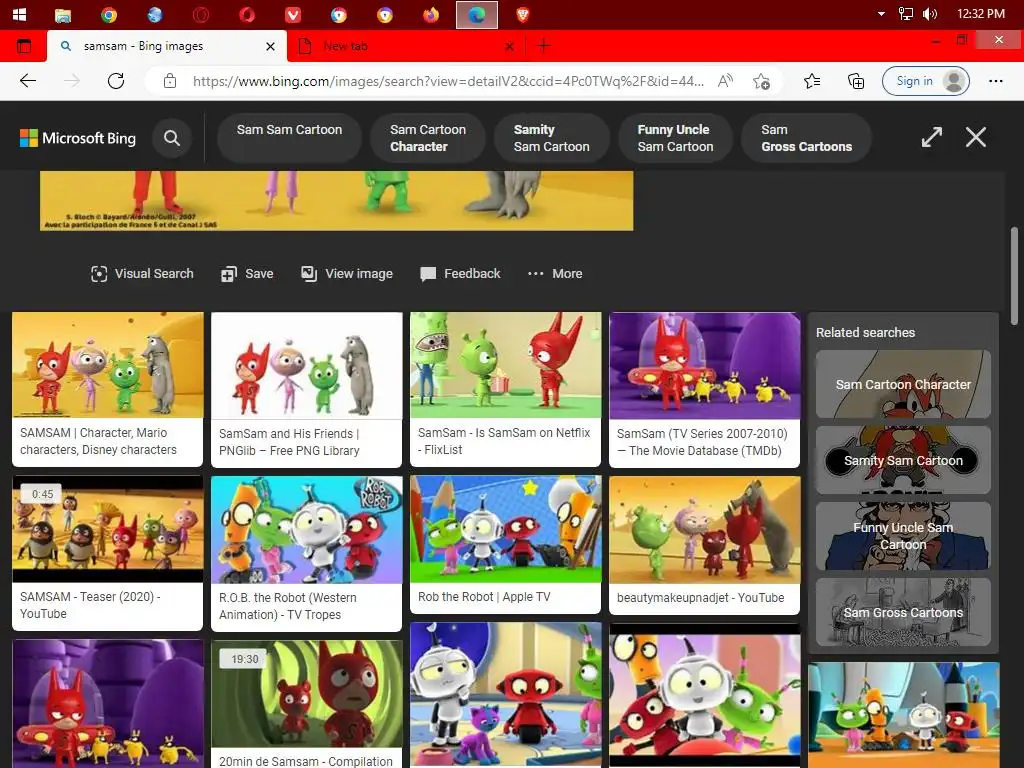Open beautymakeupnadjet YouTube result
Screen dimensions: 1024x768
[x=704, y=545]
